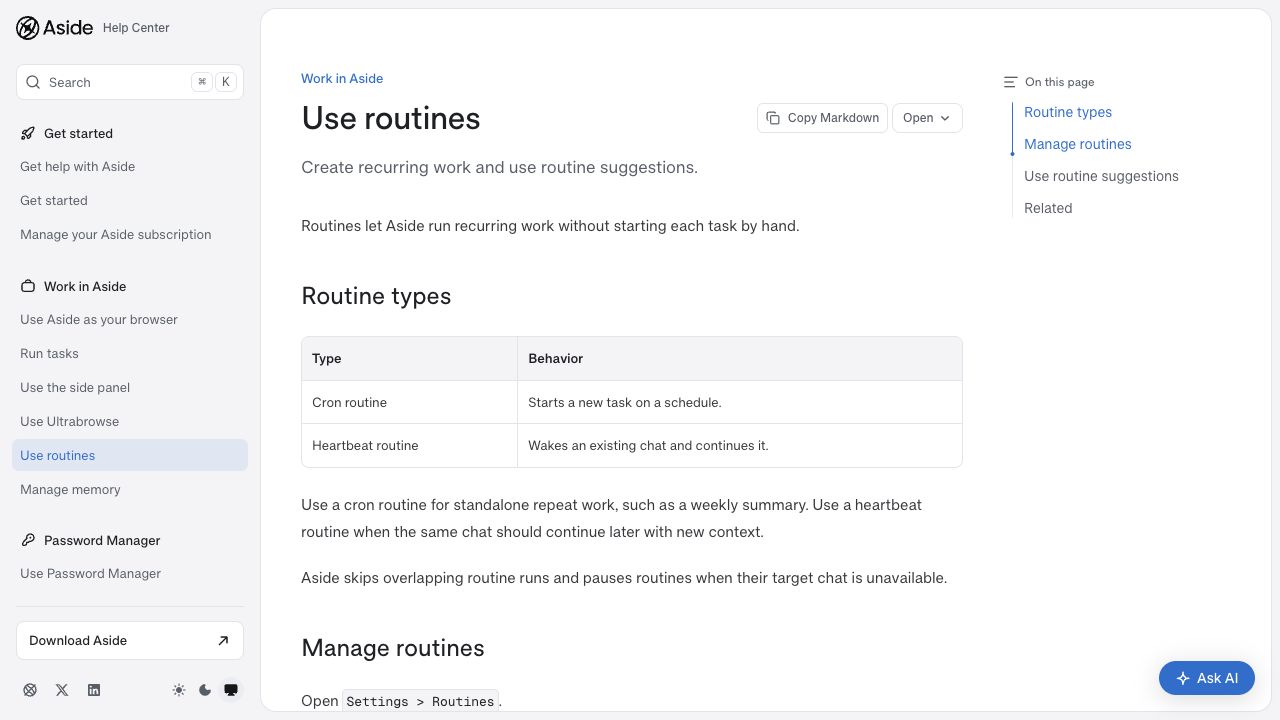Jump to Manage routines in page outline

tap(1078, 144)
